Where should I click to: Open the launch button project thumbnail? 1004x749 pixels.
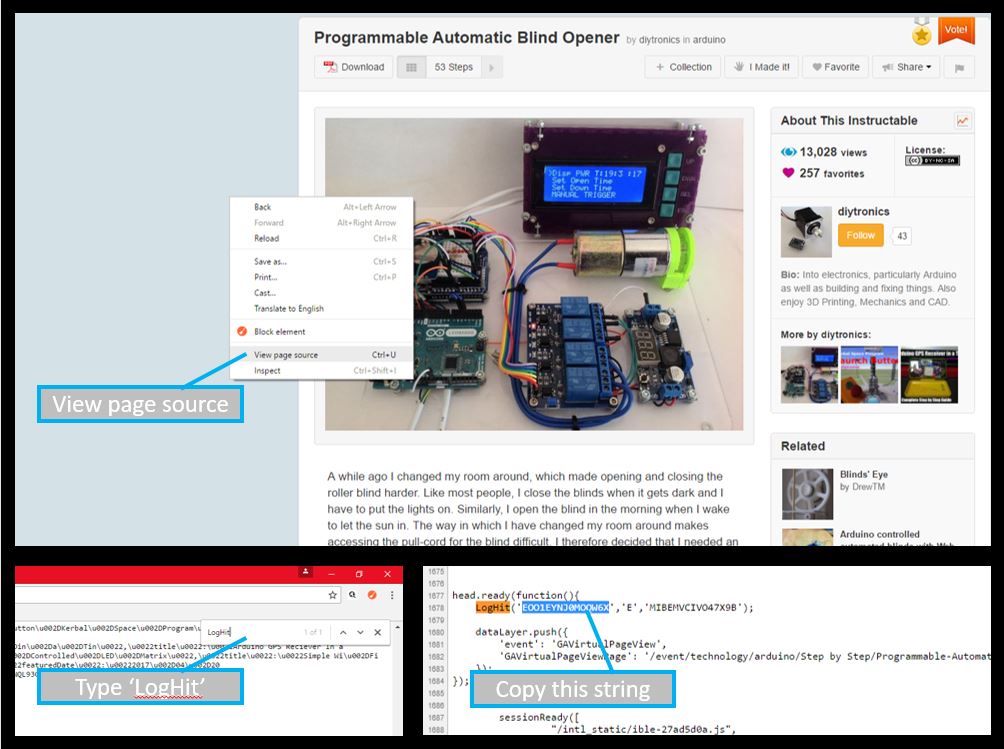tap(869, 374)
